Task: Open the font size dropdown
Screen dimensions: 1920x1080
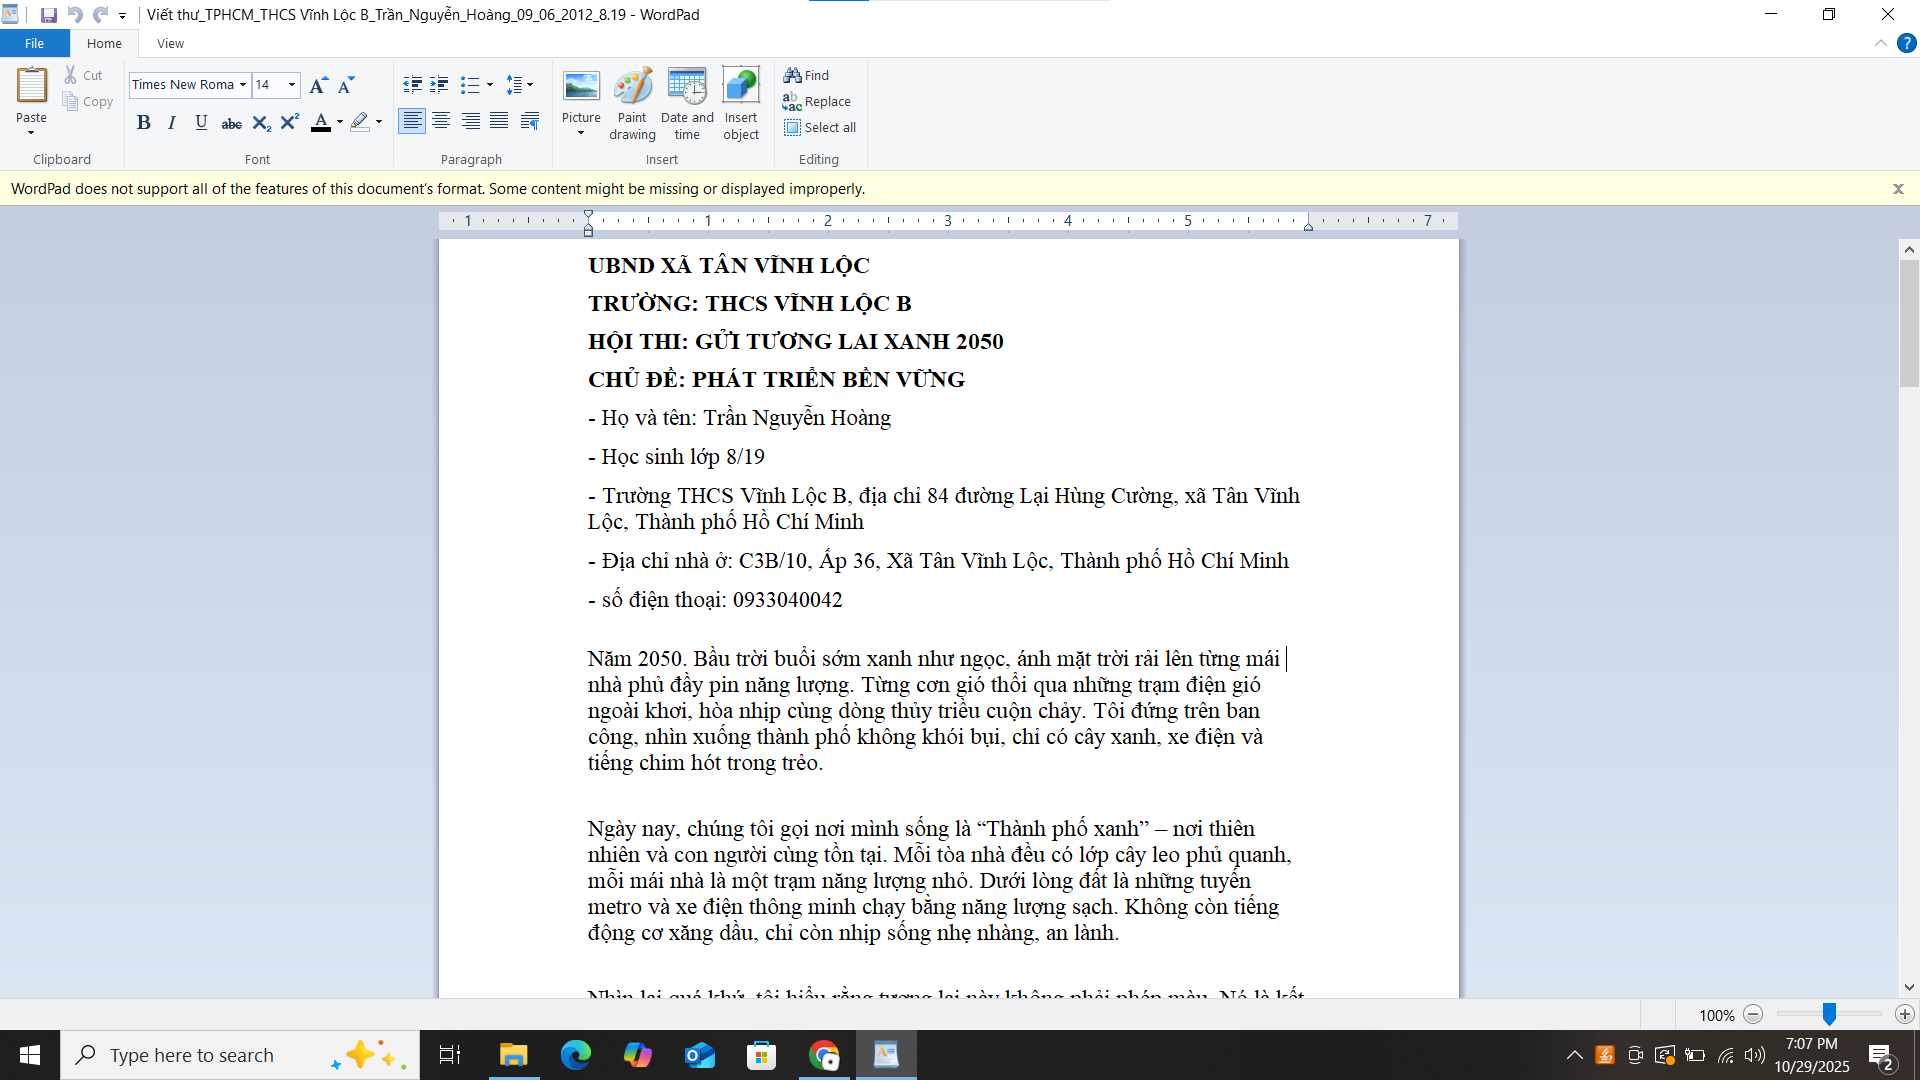Action: 292,85
